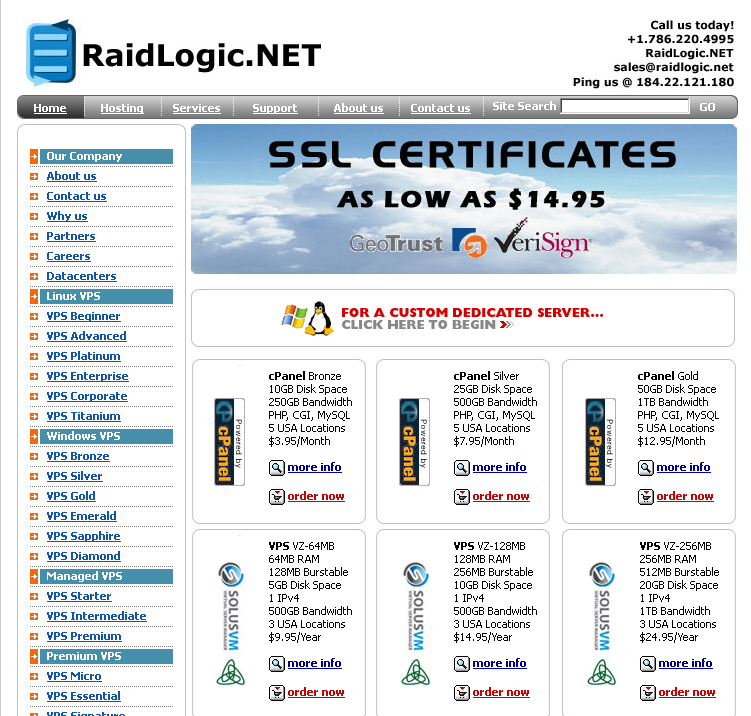Click green knot logo in VZ-64MB card

[x=230, y=672]
